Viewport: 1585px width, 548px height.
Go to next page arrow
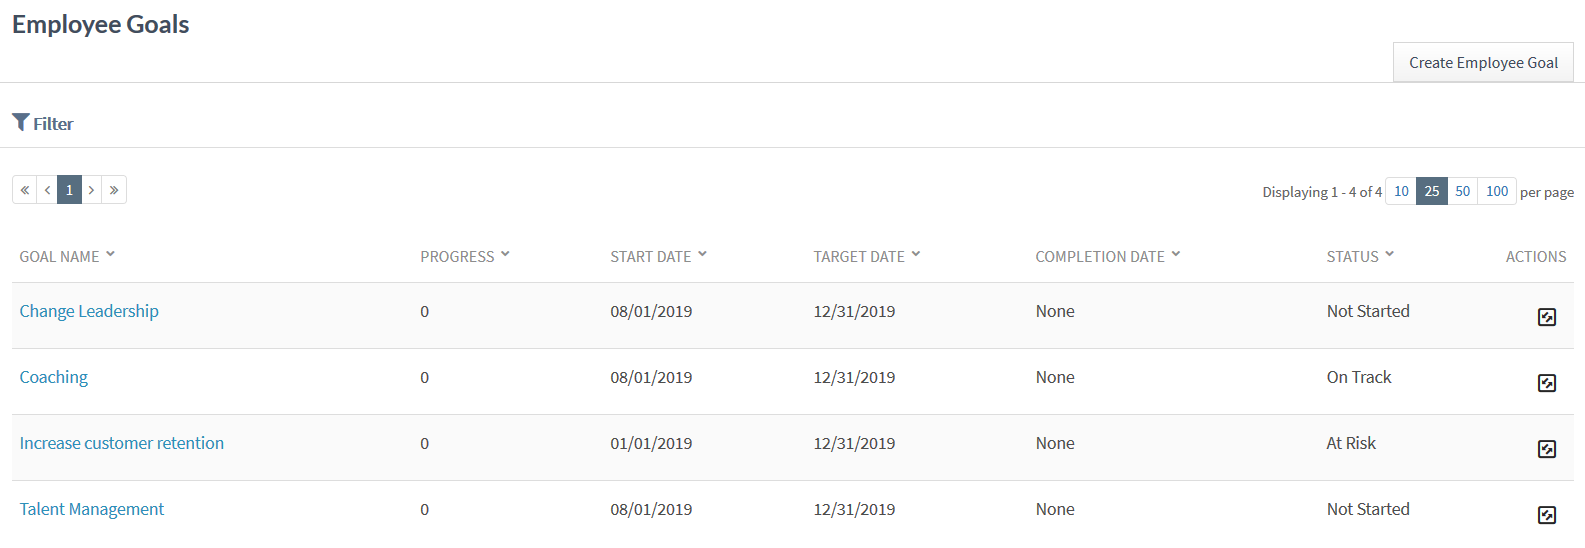(91, 190)
